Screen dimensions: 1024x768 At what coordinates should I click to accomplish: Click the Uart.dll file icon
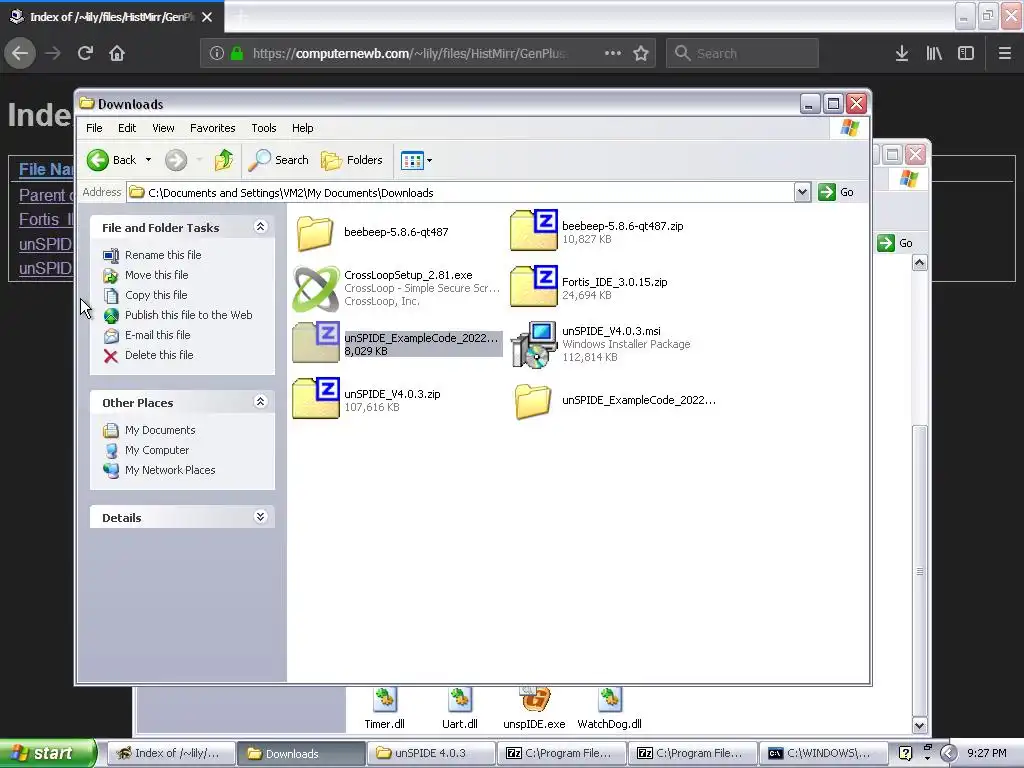pos(460,699)
